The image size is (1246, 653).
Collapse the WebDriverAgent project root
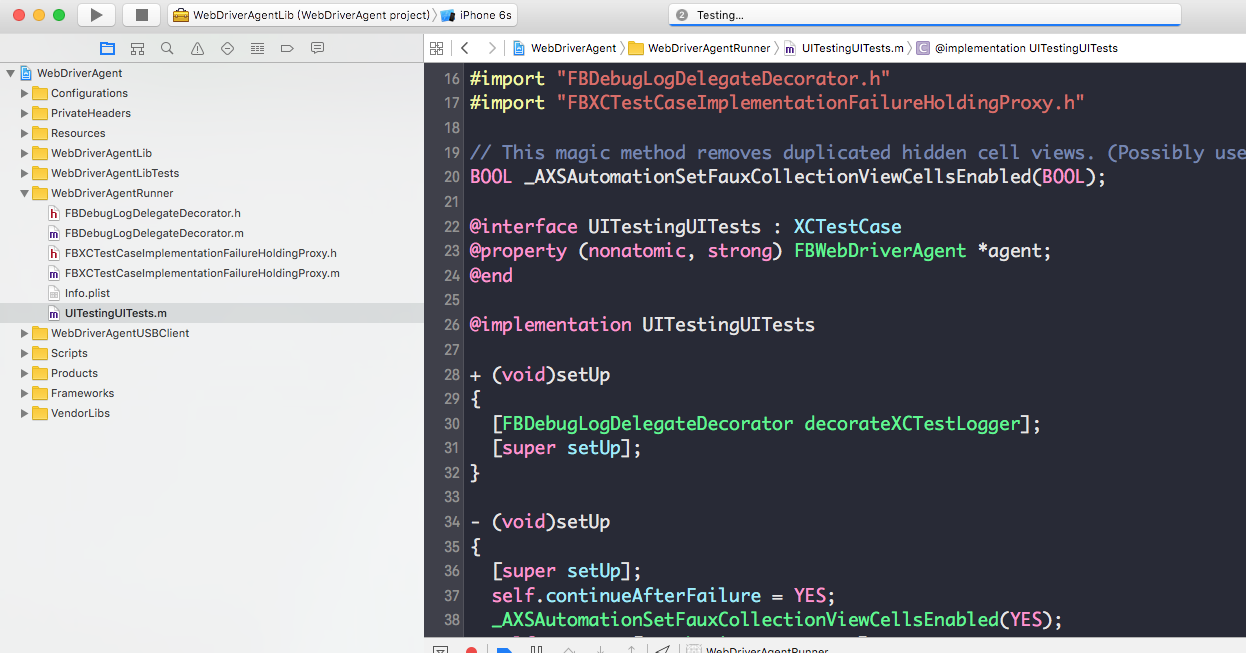(x=11, y=73)
